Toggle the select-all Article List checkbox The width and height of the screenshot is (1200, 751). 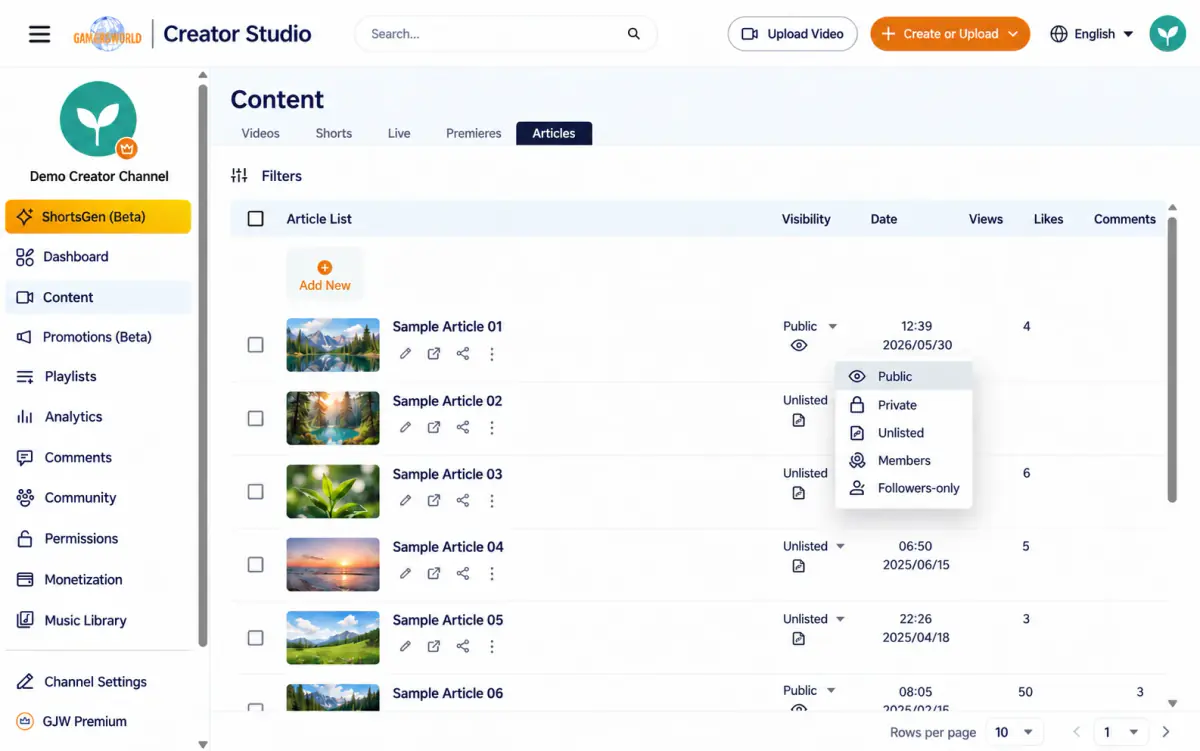click(256, 219)
